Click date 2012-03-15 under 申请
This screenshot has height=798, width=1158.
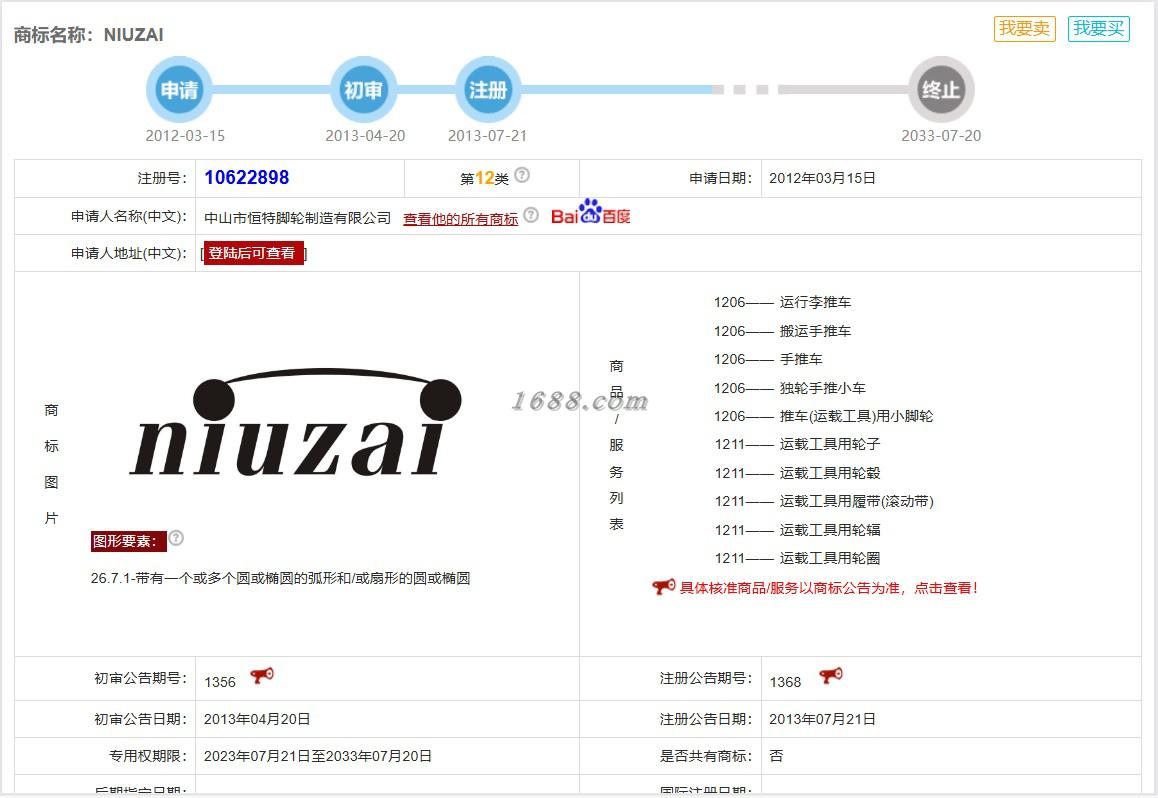coord(185,136)
